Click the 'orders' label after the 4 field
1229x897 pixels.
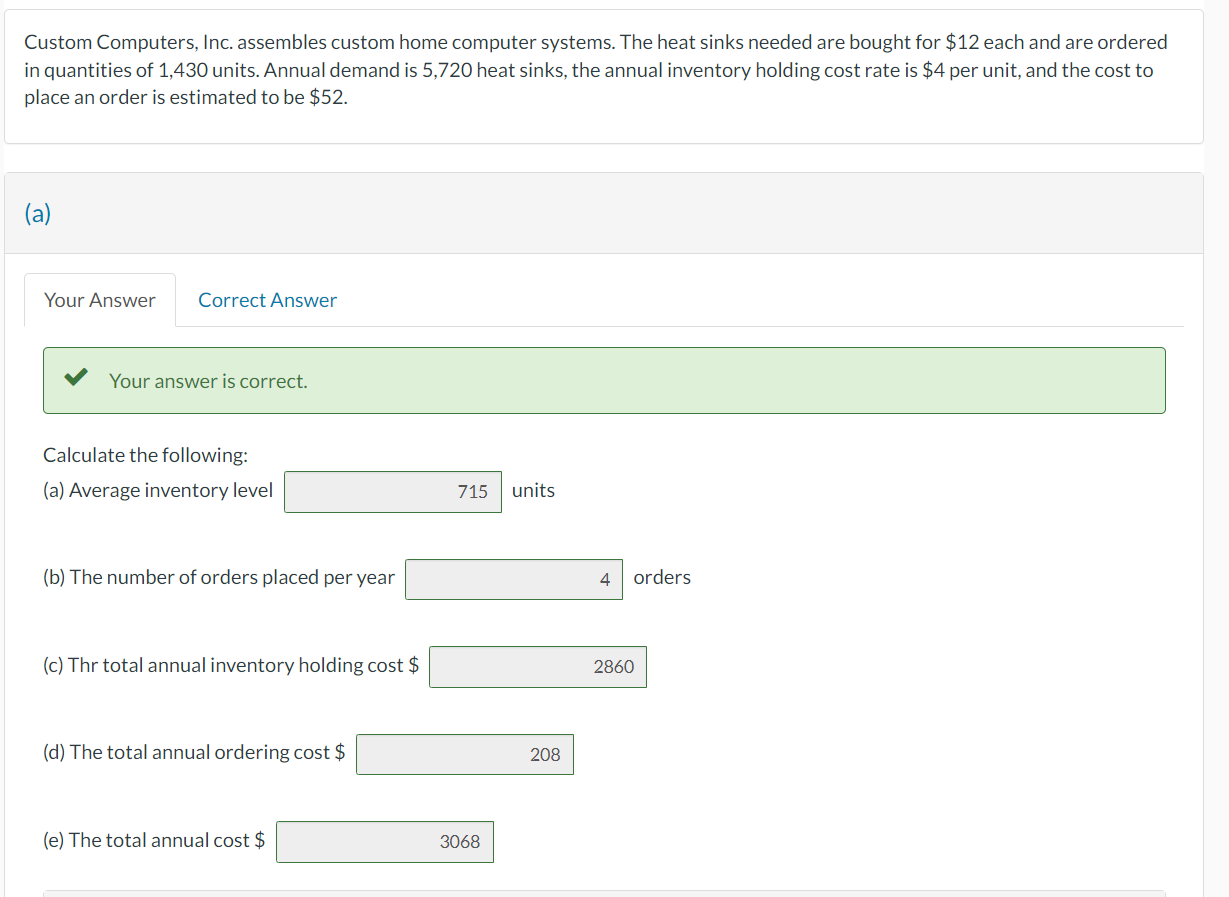[x=662, y=577]
